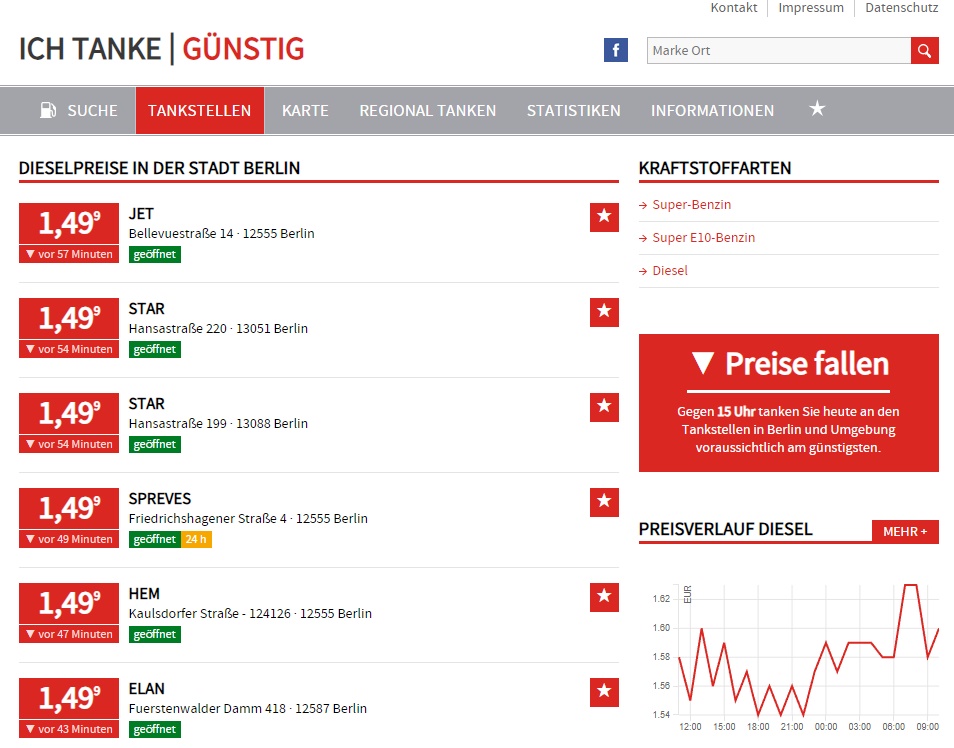Click the geöffnet badge for ELAN

155,729
